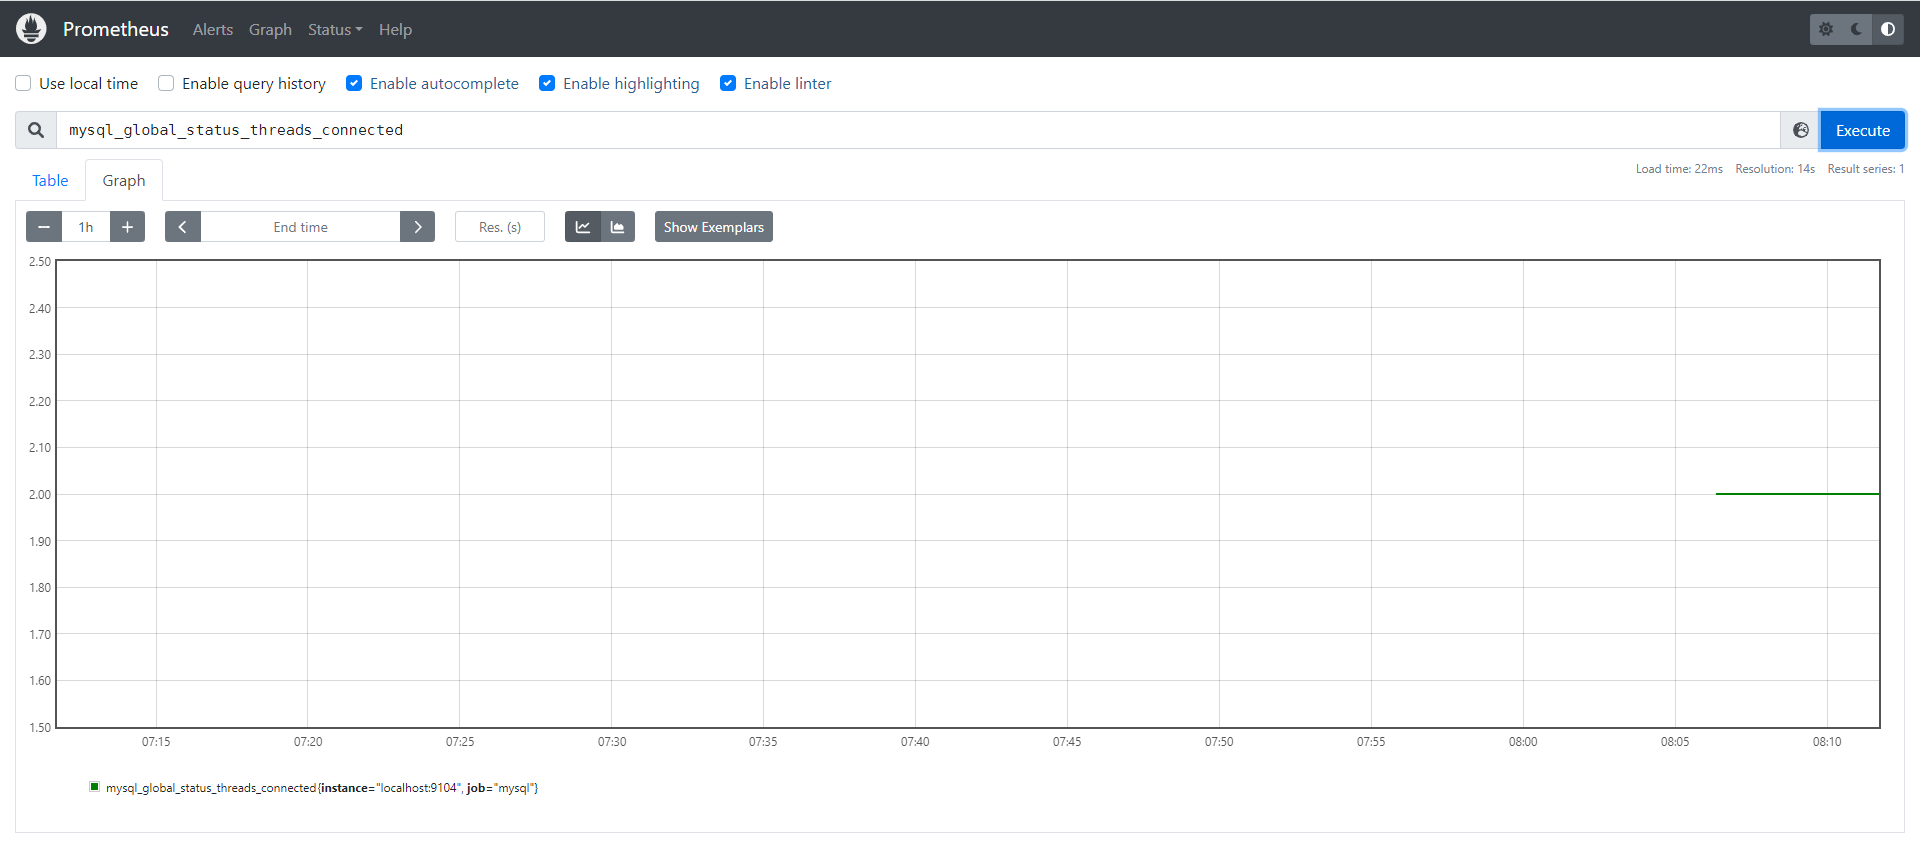Toggle green legend swatch for mysql series
The height and width of the screenshot is (841, 1920).
click(x=95, y=787)
